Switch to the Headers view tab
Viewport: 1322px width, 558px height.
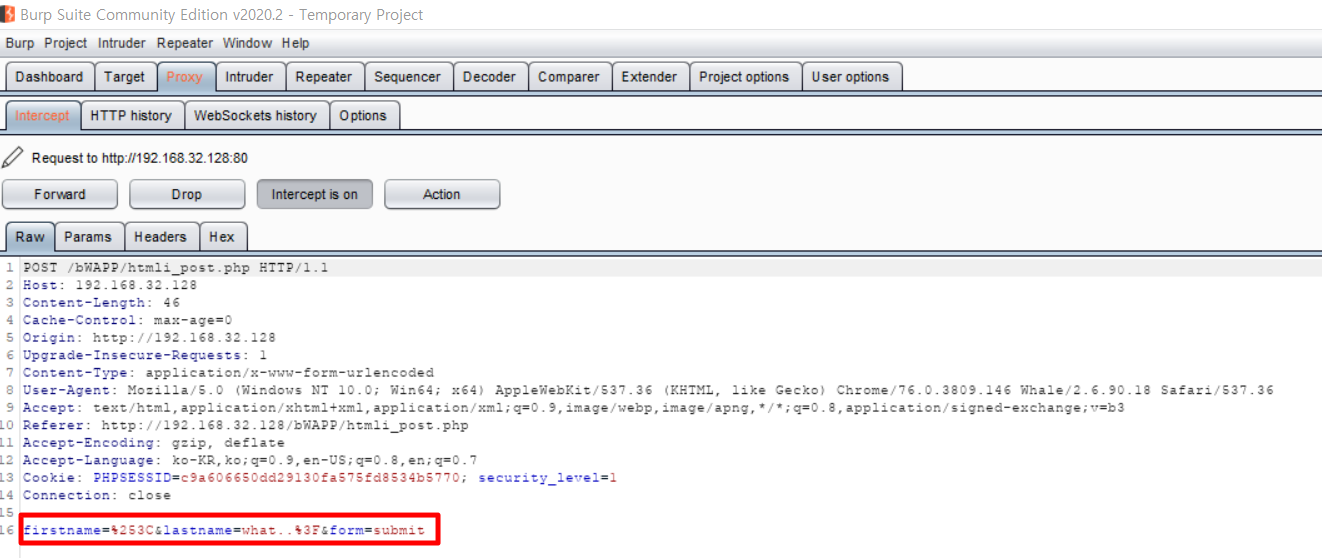click(x=160, y=237)
